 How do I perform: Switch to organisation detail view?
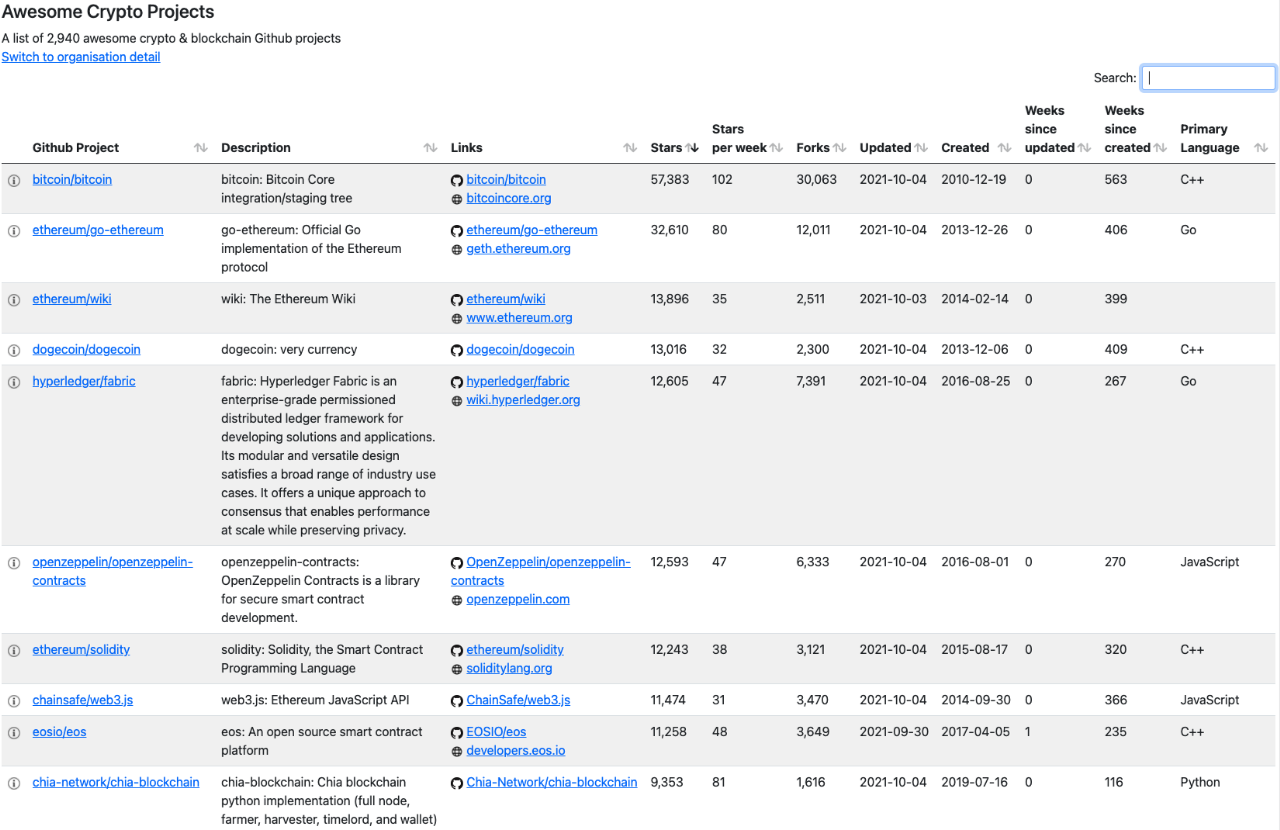pos(81,57)
